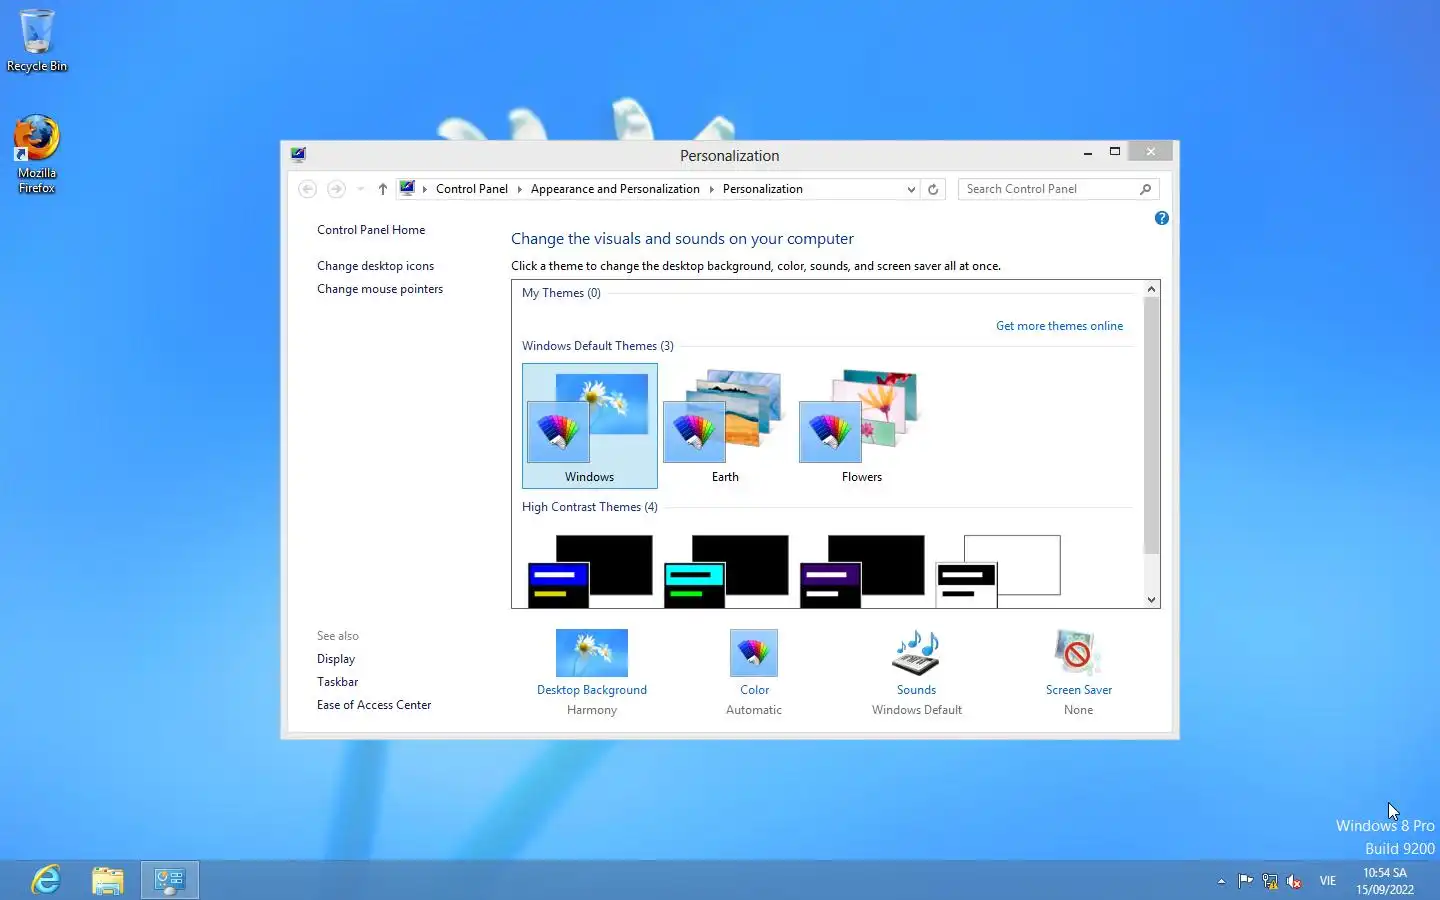Image resolution: width=1440 pixels, height=900 pixels.
Task: Expand the chevron after Appearance and Personalization
Action: point(711,189)
